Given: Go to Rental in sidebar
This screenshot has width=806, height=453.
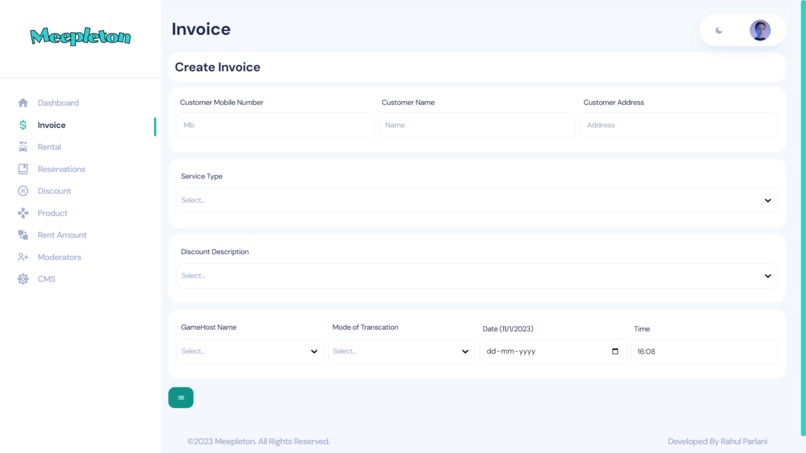Looking at the screenshot, I should pos(49,147).
